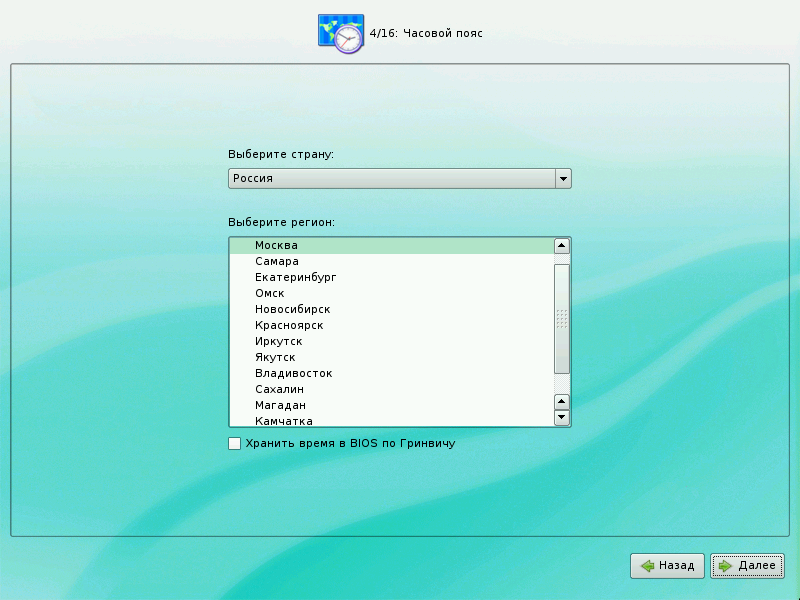The image size is (800, 600).
Task: Enable storing BIOS time in Greenwich
Action: (234, 443)
